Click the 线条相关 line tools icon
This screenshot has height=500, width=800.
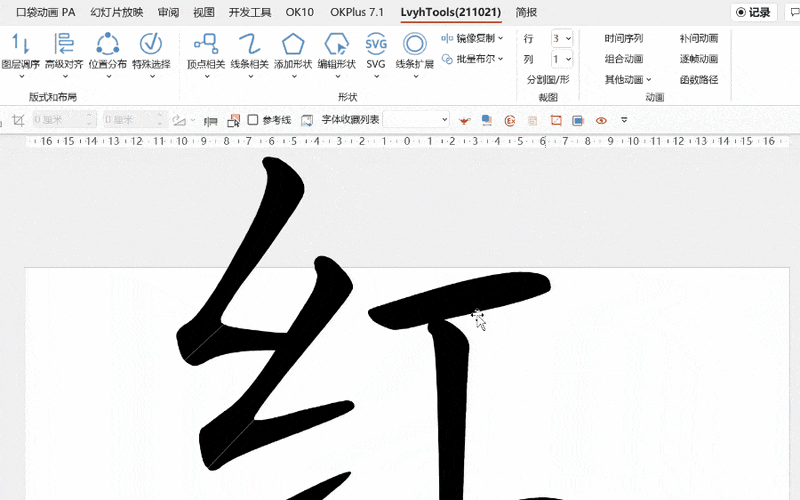coord(249,44)
